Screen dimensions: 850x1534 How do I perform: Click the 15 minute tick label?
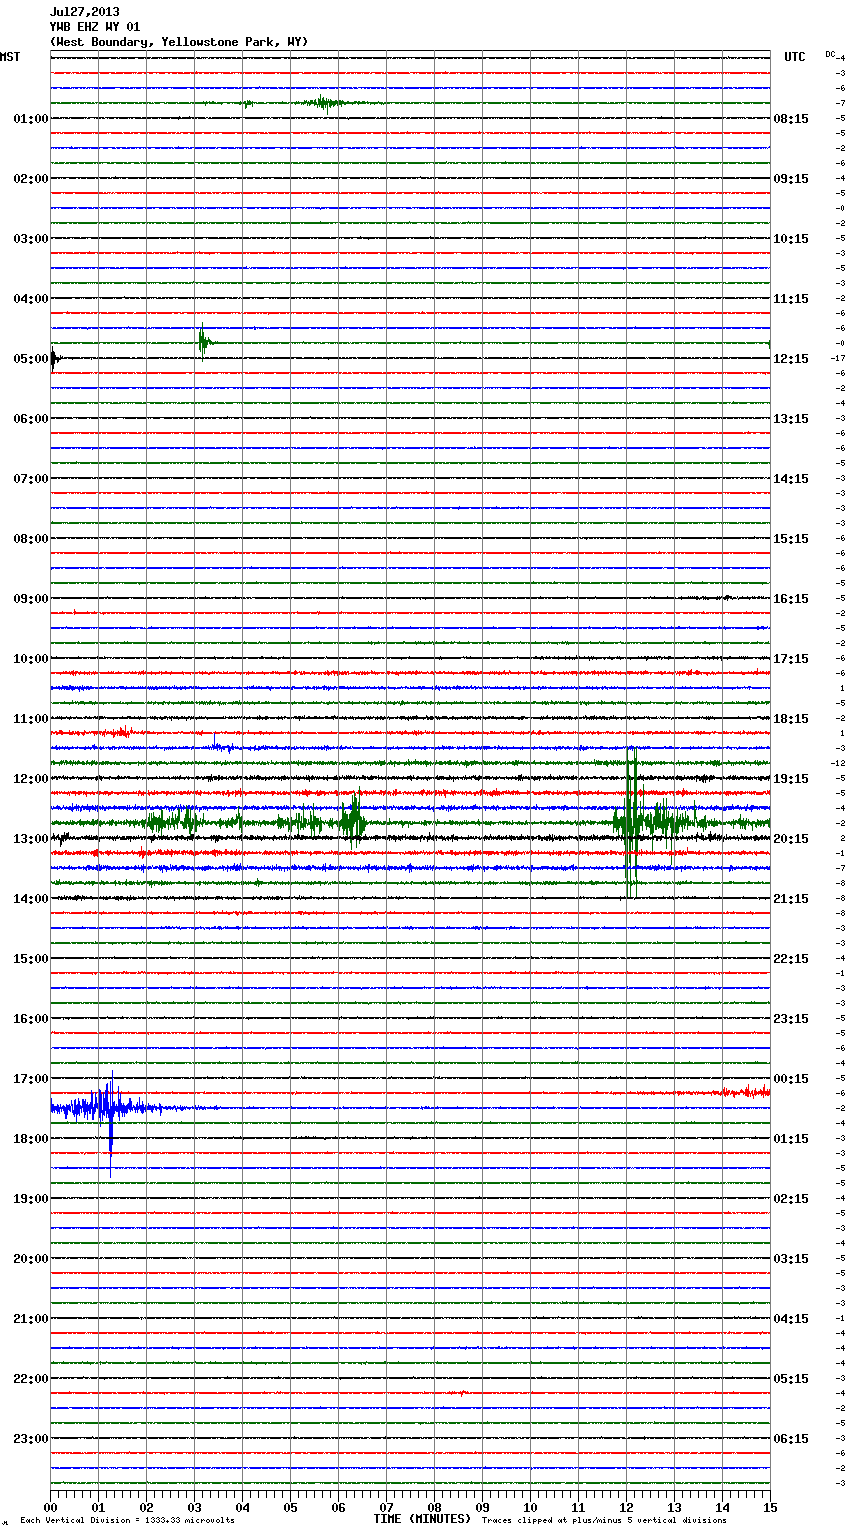[770, 1507]
